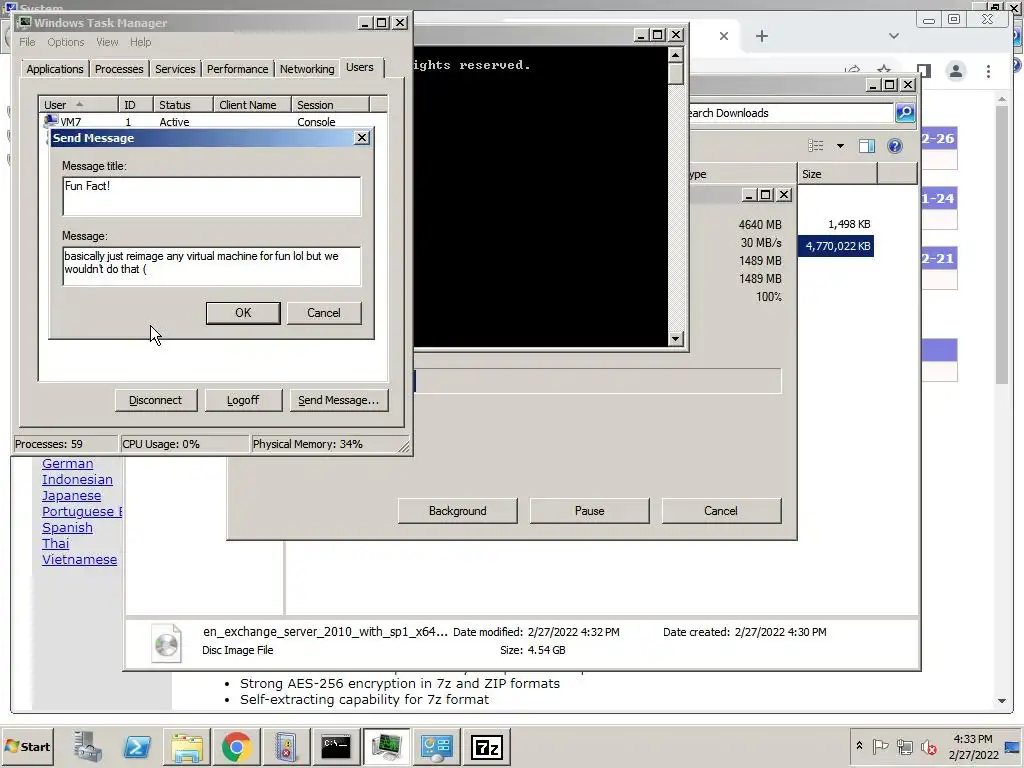Sort by the Size column header
Image resolution: width=1024 pixels, height=768 pixels.
pos(837,174)
